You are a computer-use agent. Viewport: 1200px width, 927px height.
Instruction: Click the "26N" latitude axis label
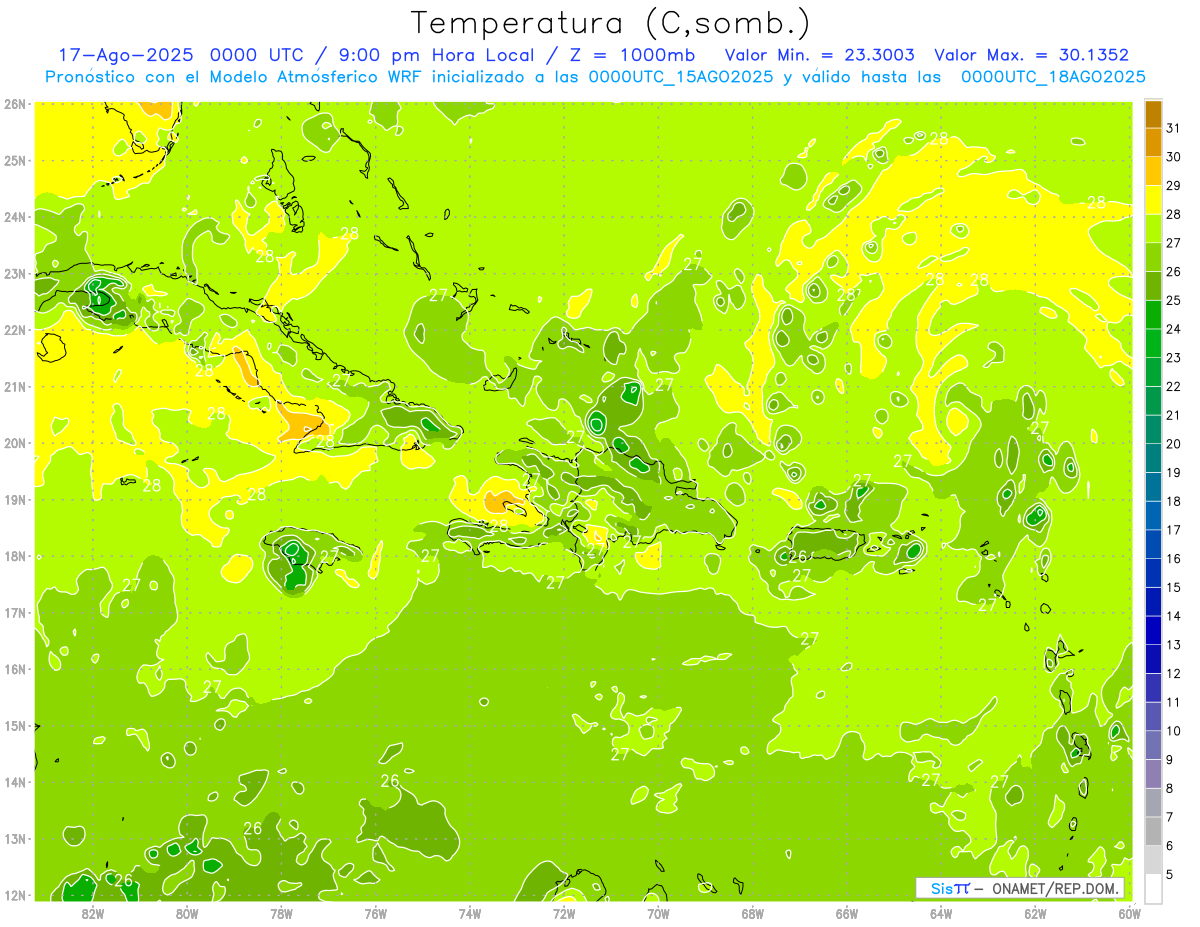tap(15, 104)
